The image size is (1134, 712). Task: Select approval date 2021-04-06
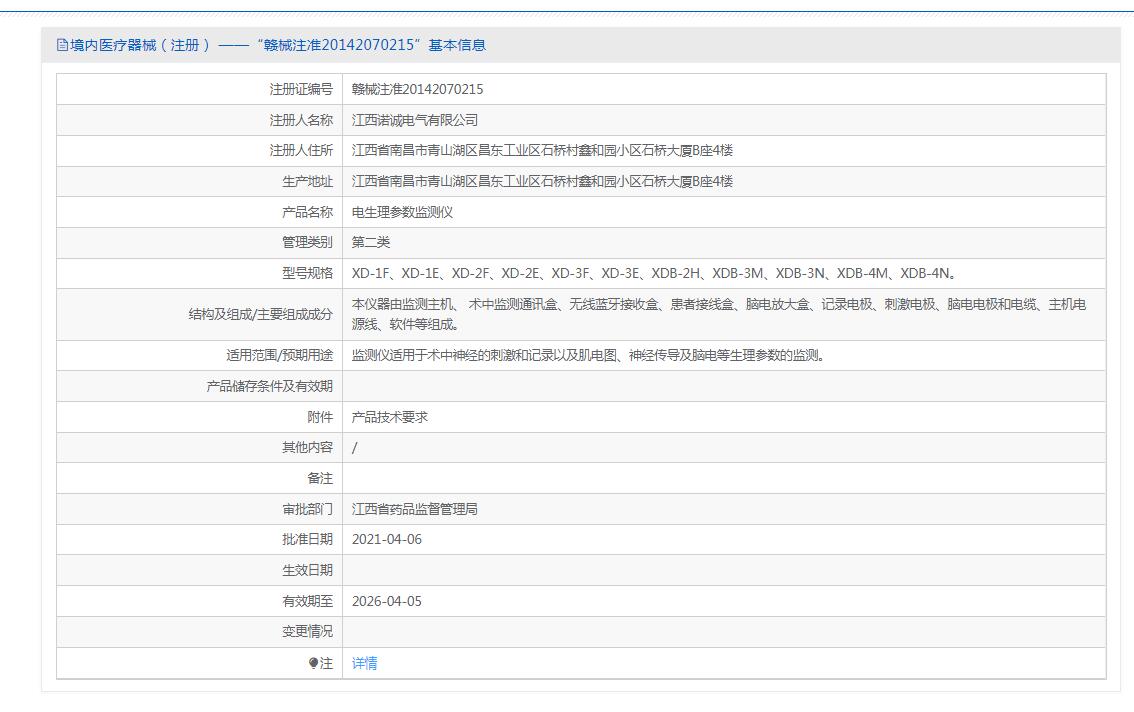click(x=386, y=540)
